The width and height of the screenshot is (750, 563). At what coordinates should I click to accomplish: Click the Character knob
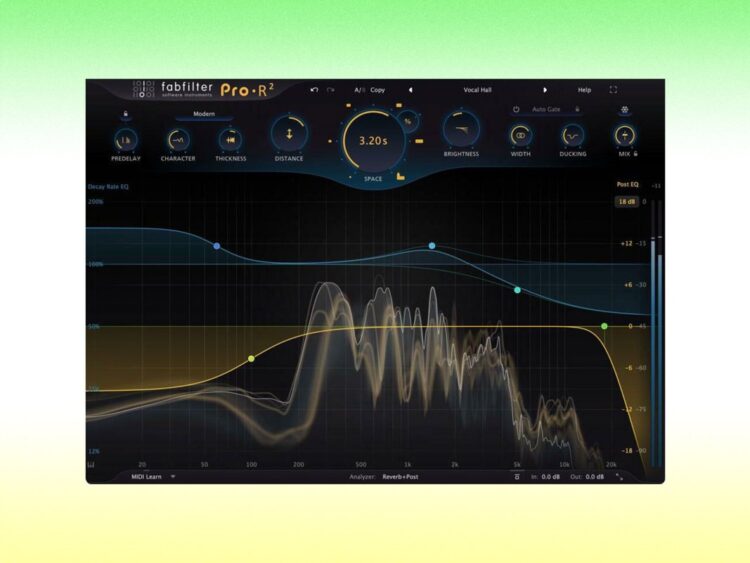[178, 140]
